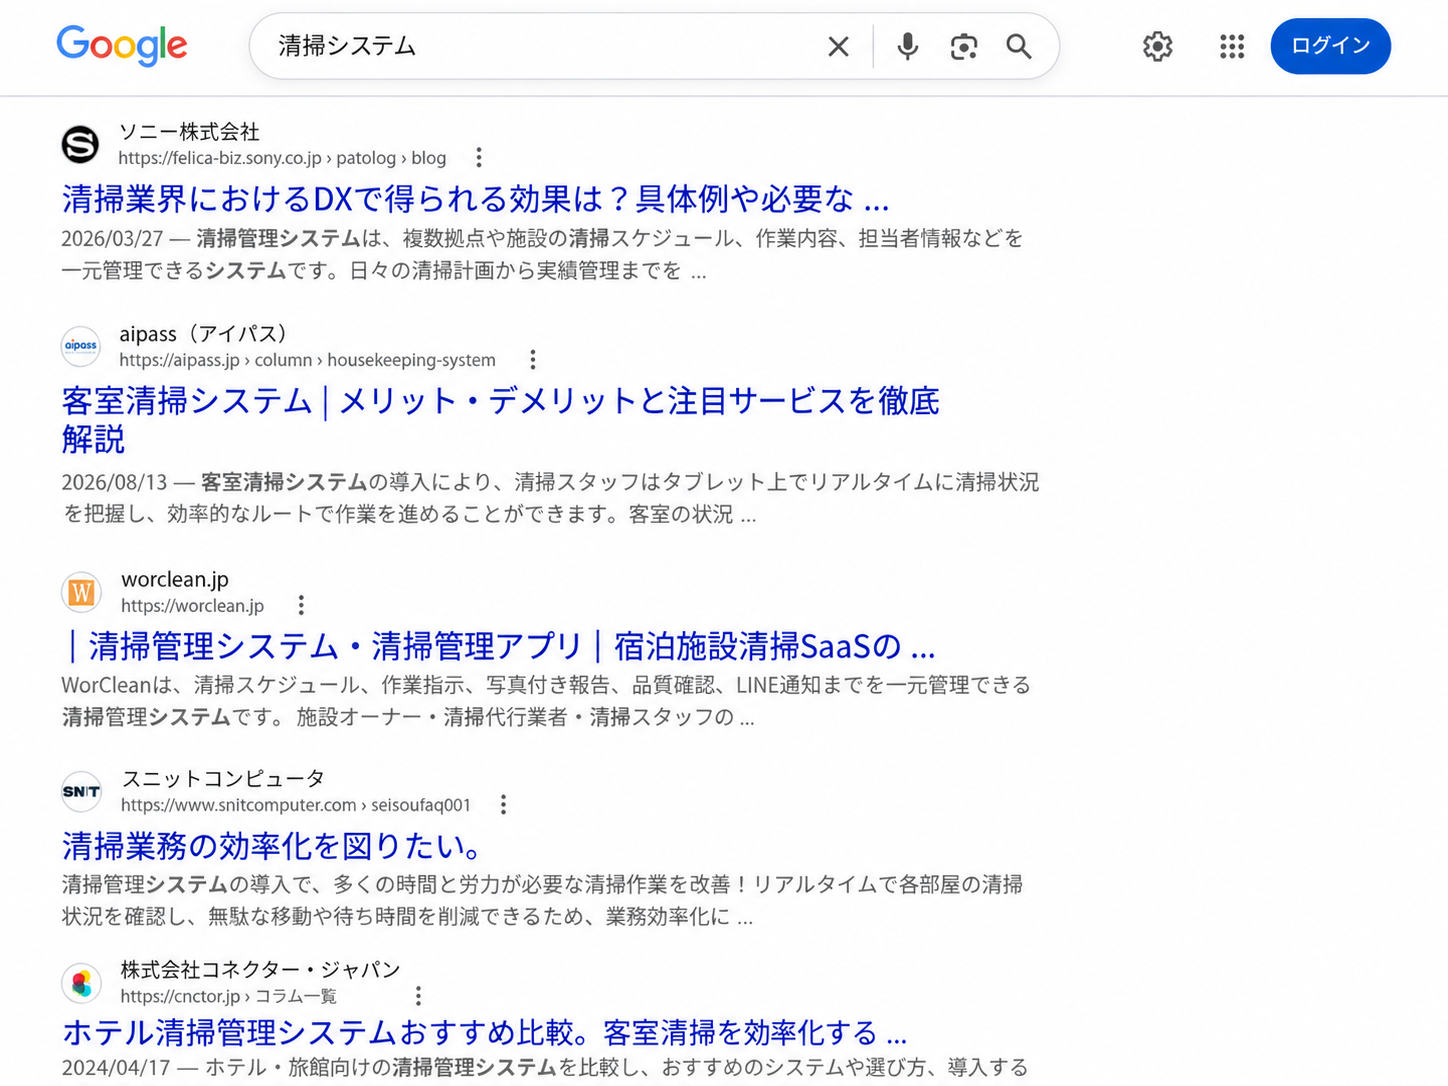
Task: Open more options for cnctor.jp result
Action: [x=418, y=996]
